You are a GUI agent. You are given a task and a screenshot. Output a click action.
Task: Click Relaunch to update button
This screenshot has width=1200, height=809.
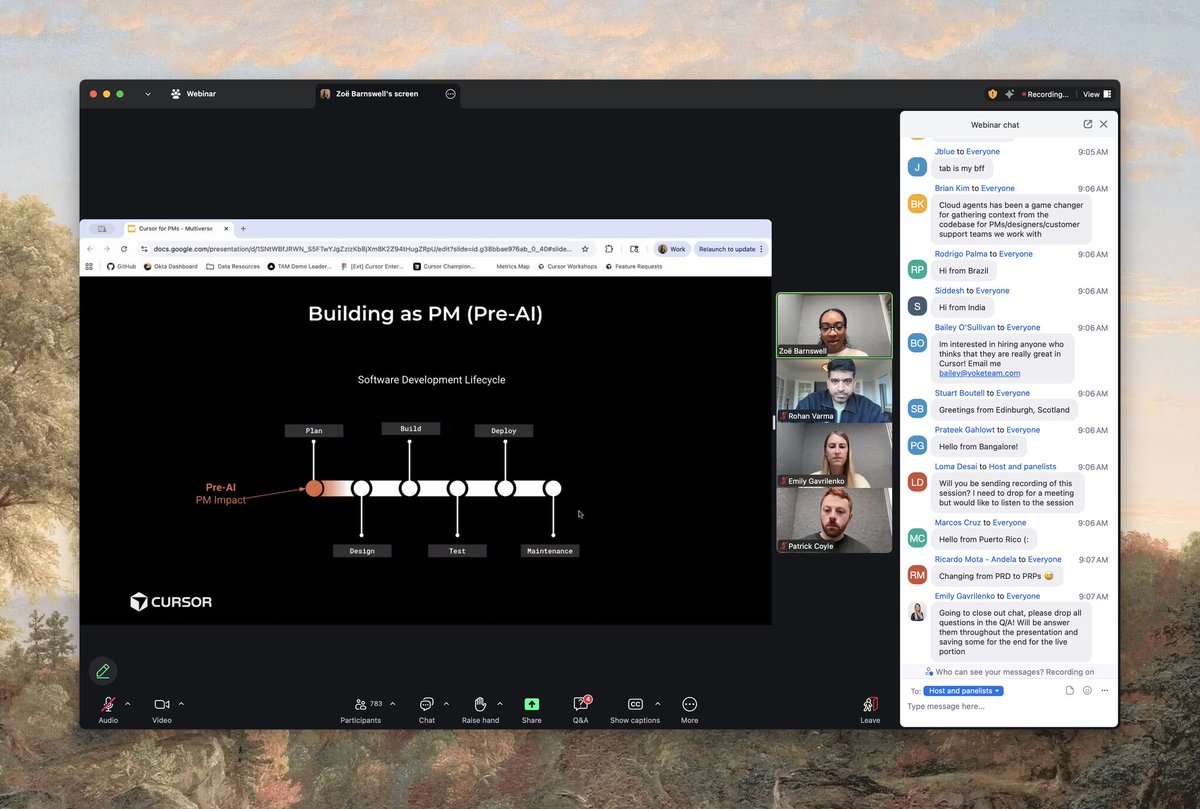[731, 249]
